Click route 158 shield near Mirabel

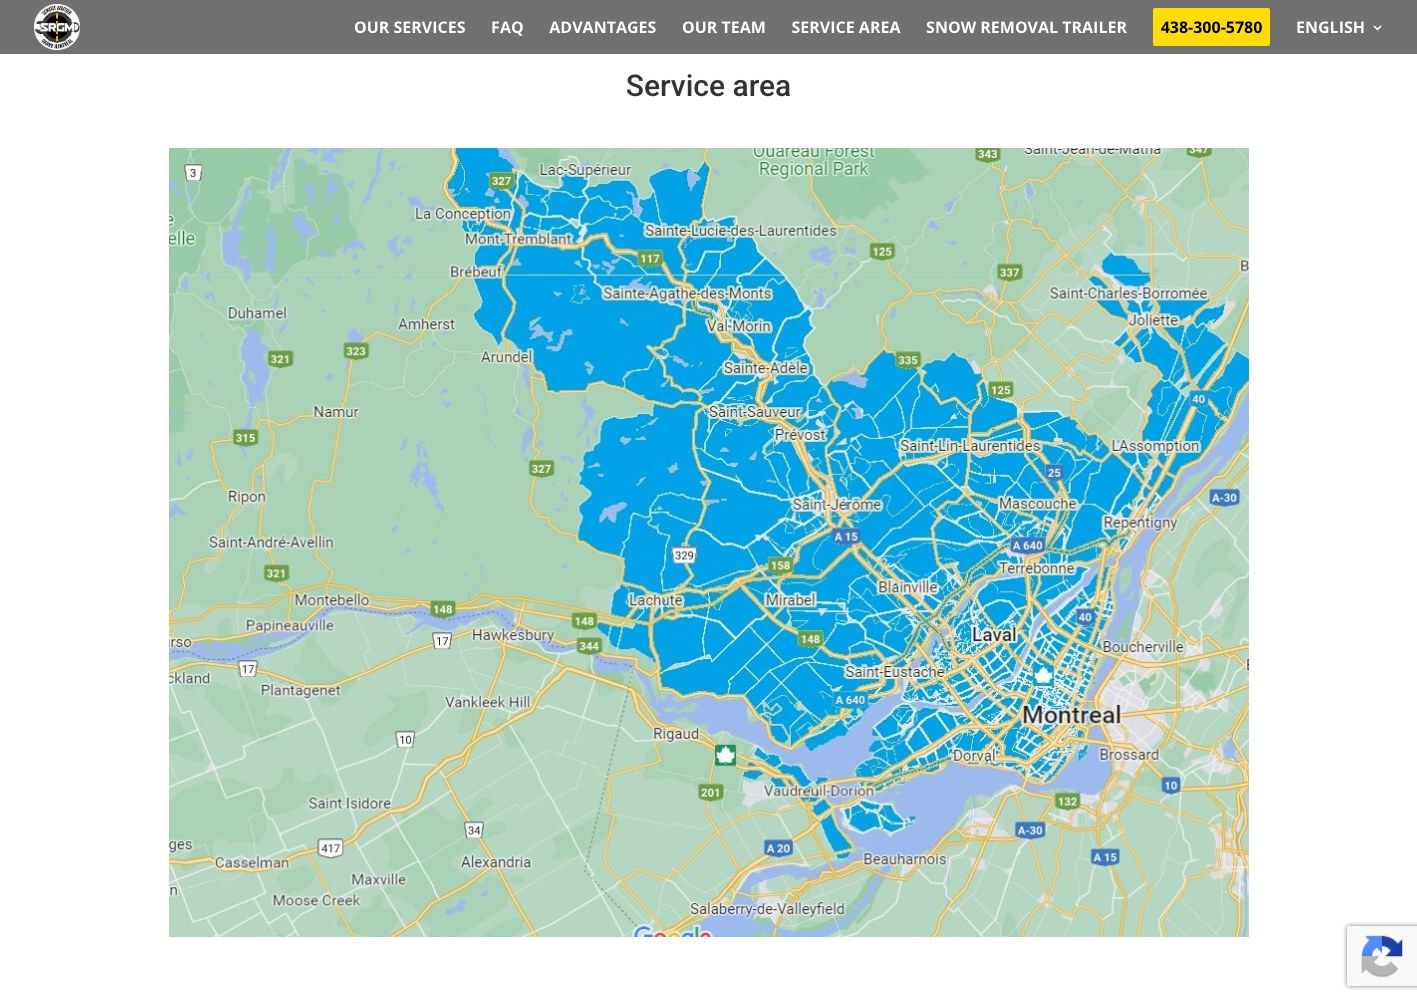click(x=780, y=565)
